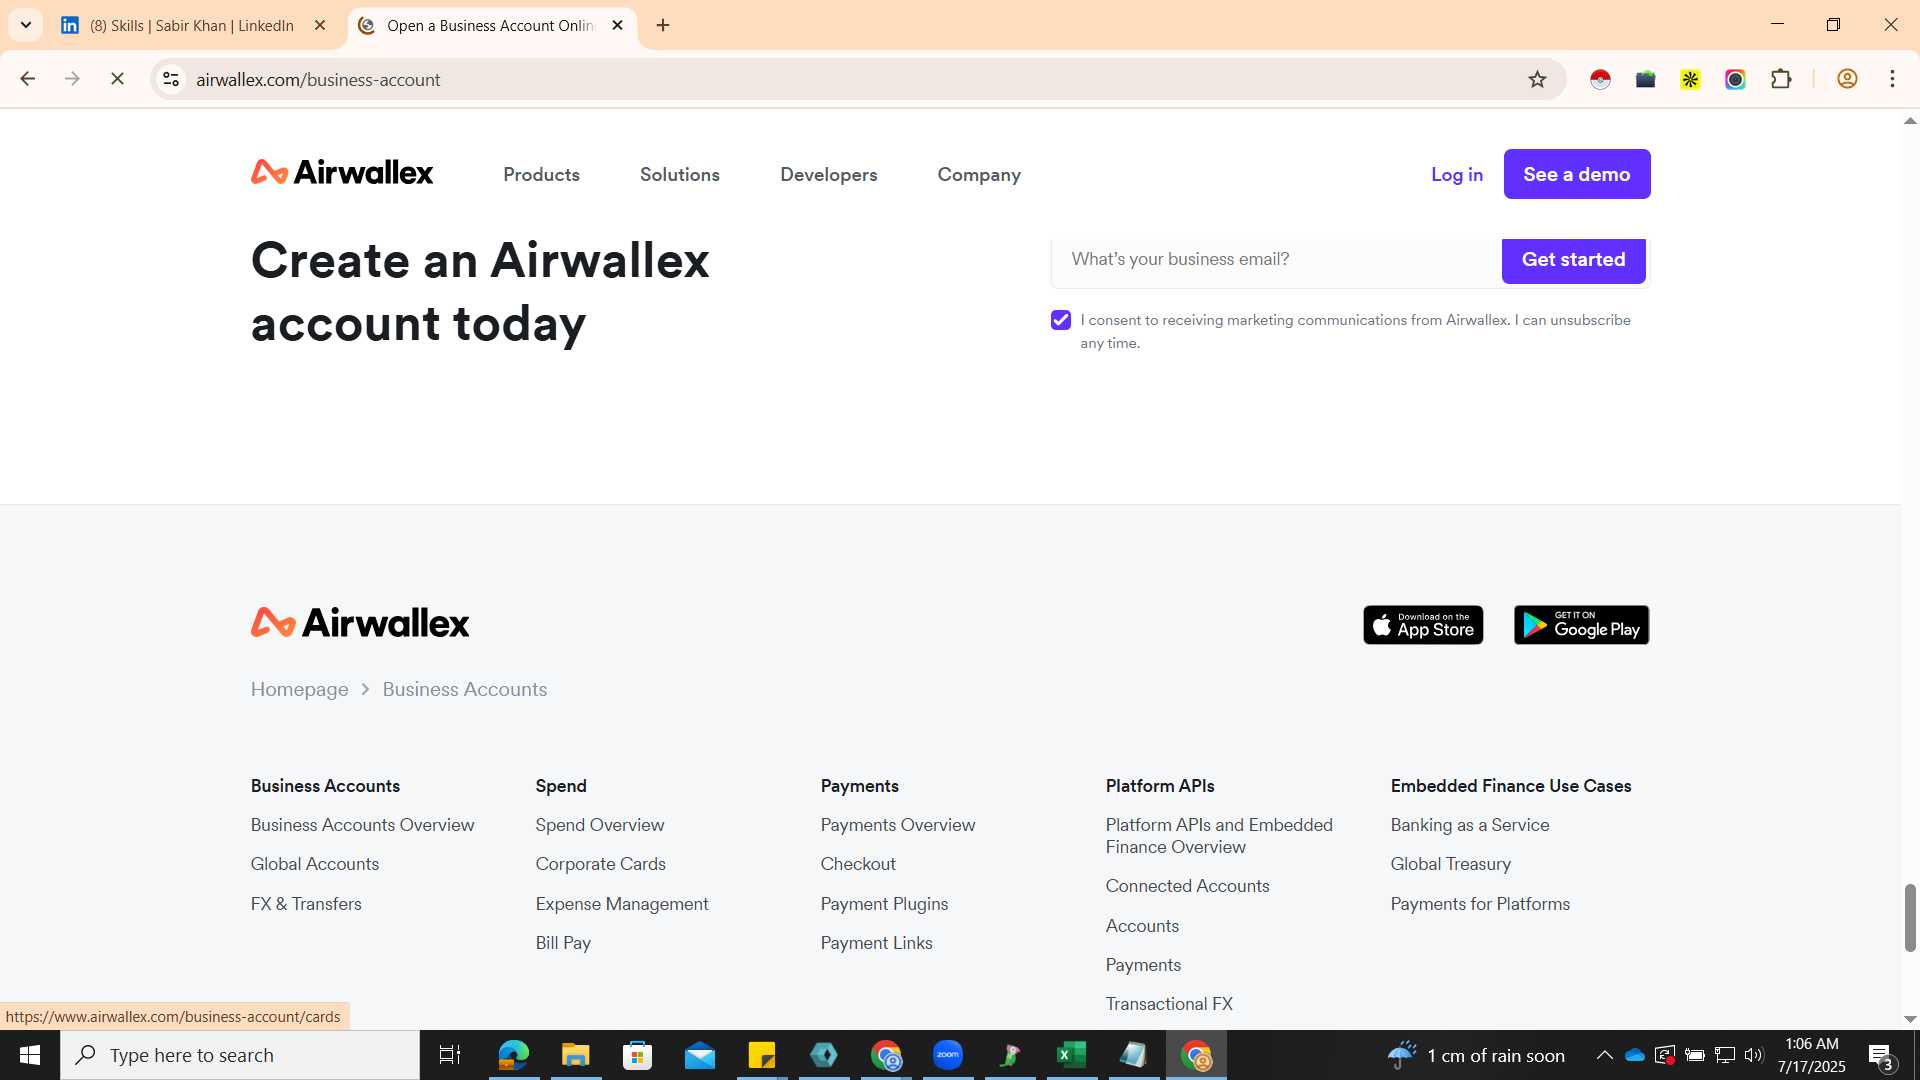Uncheck the marketing communications consent checkbox
Screen dimensions: 1920x1080
tap(1061, 320)
